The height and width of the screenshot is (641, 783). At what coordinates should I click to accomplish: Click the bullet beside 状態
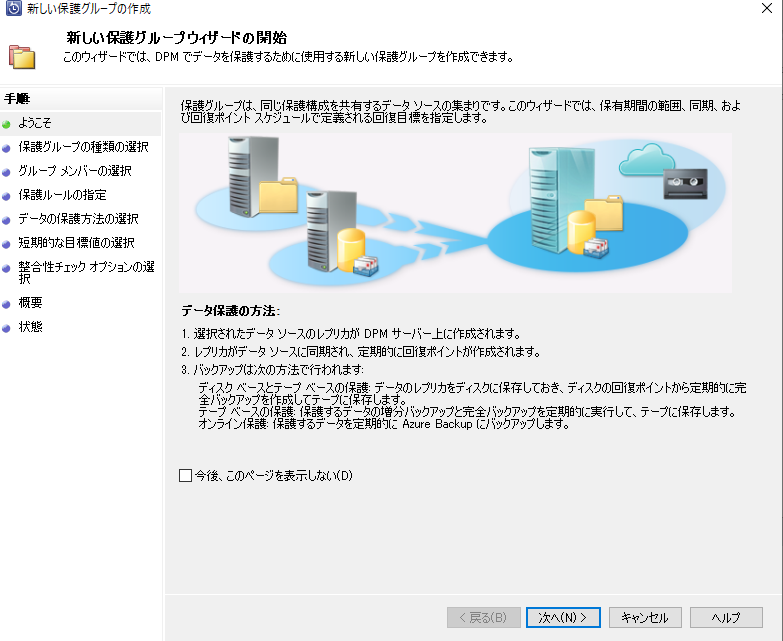[6, 328]
